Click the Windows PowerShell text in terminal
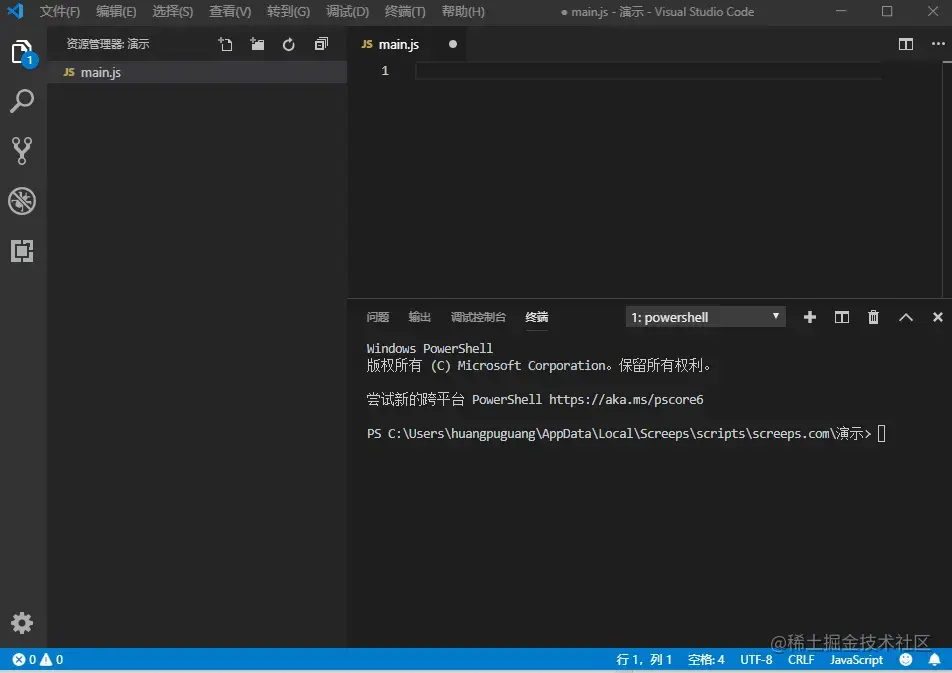 [x=429, y=349]
